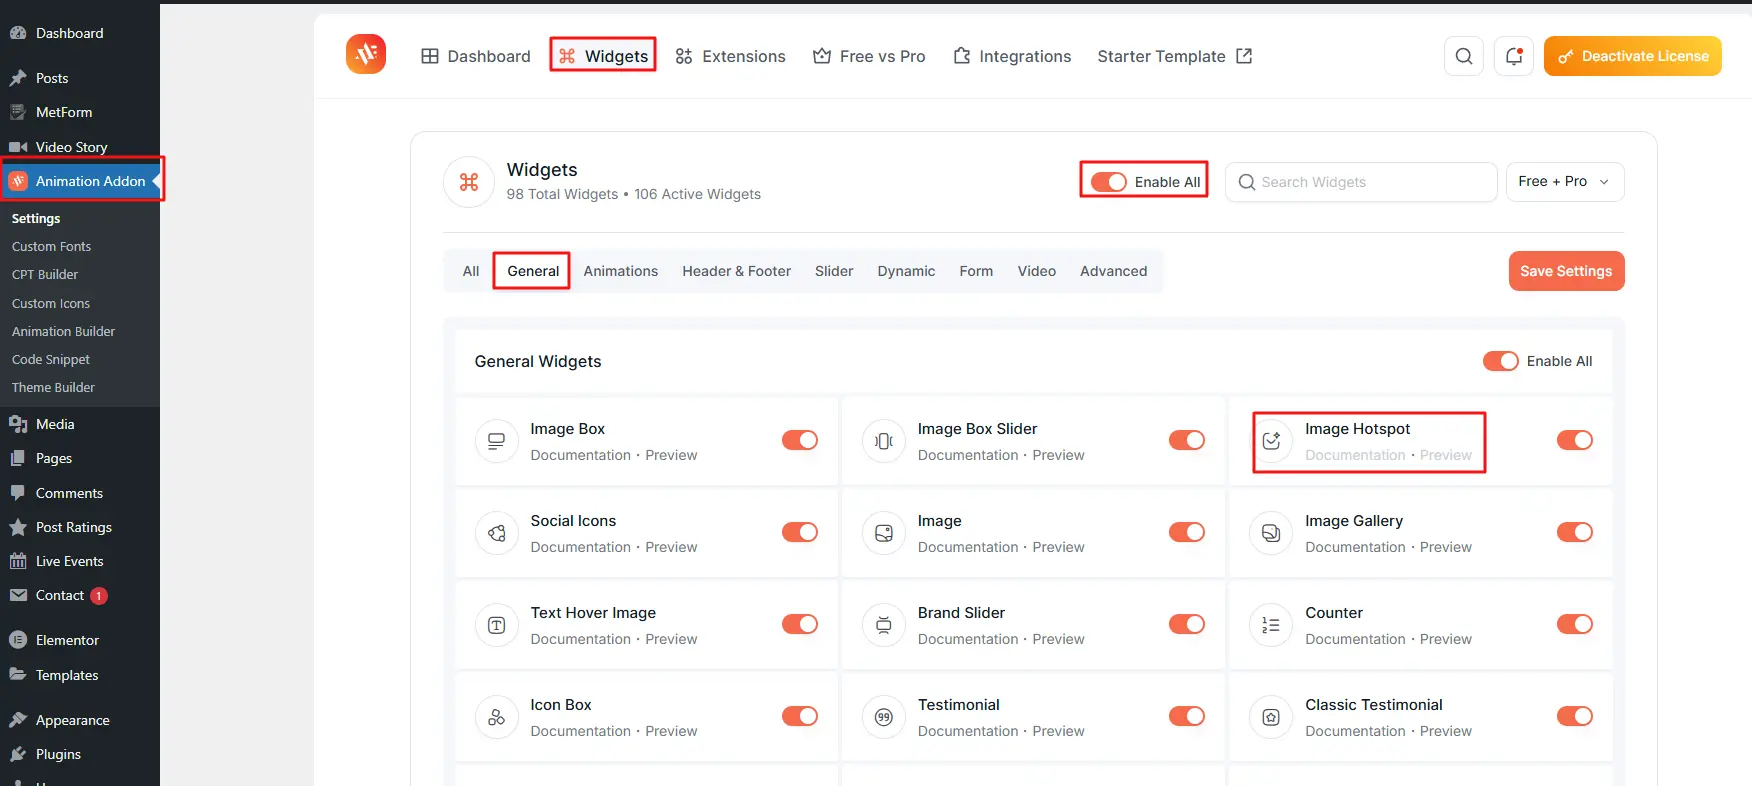Go to Extensions in top navigation

click(731, 56)
